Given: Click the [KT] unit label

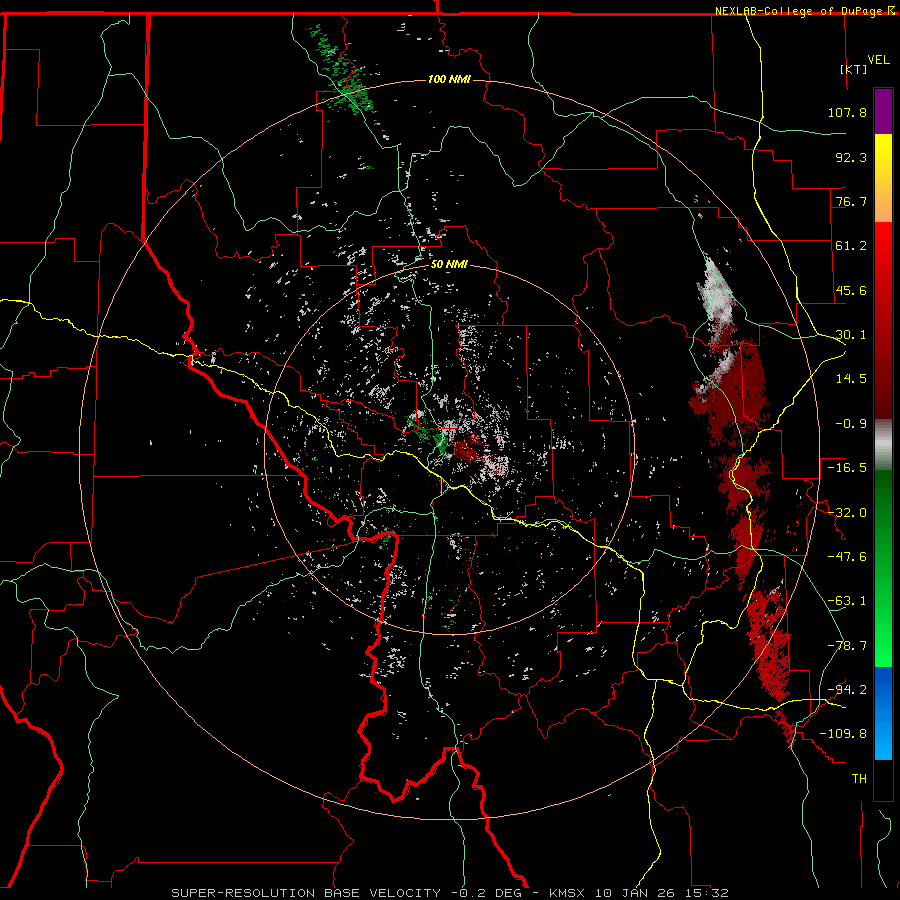Looking at the screenshot, I should 854,69.
